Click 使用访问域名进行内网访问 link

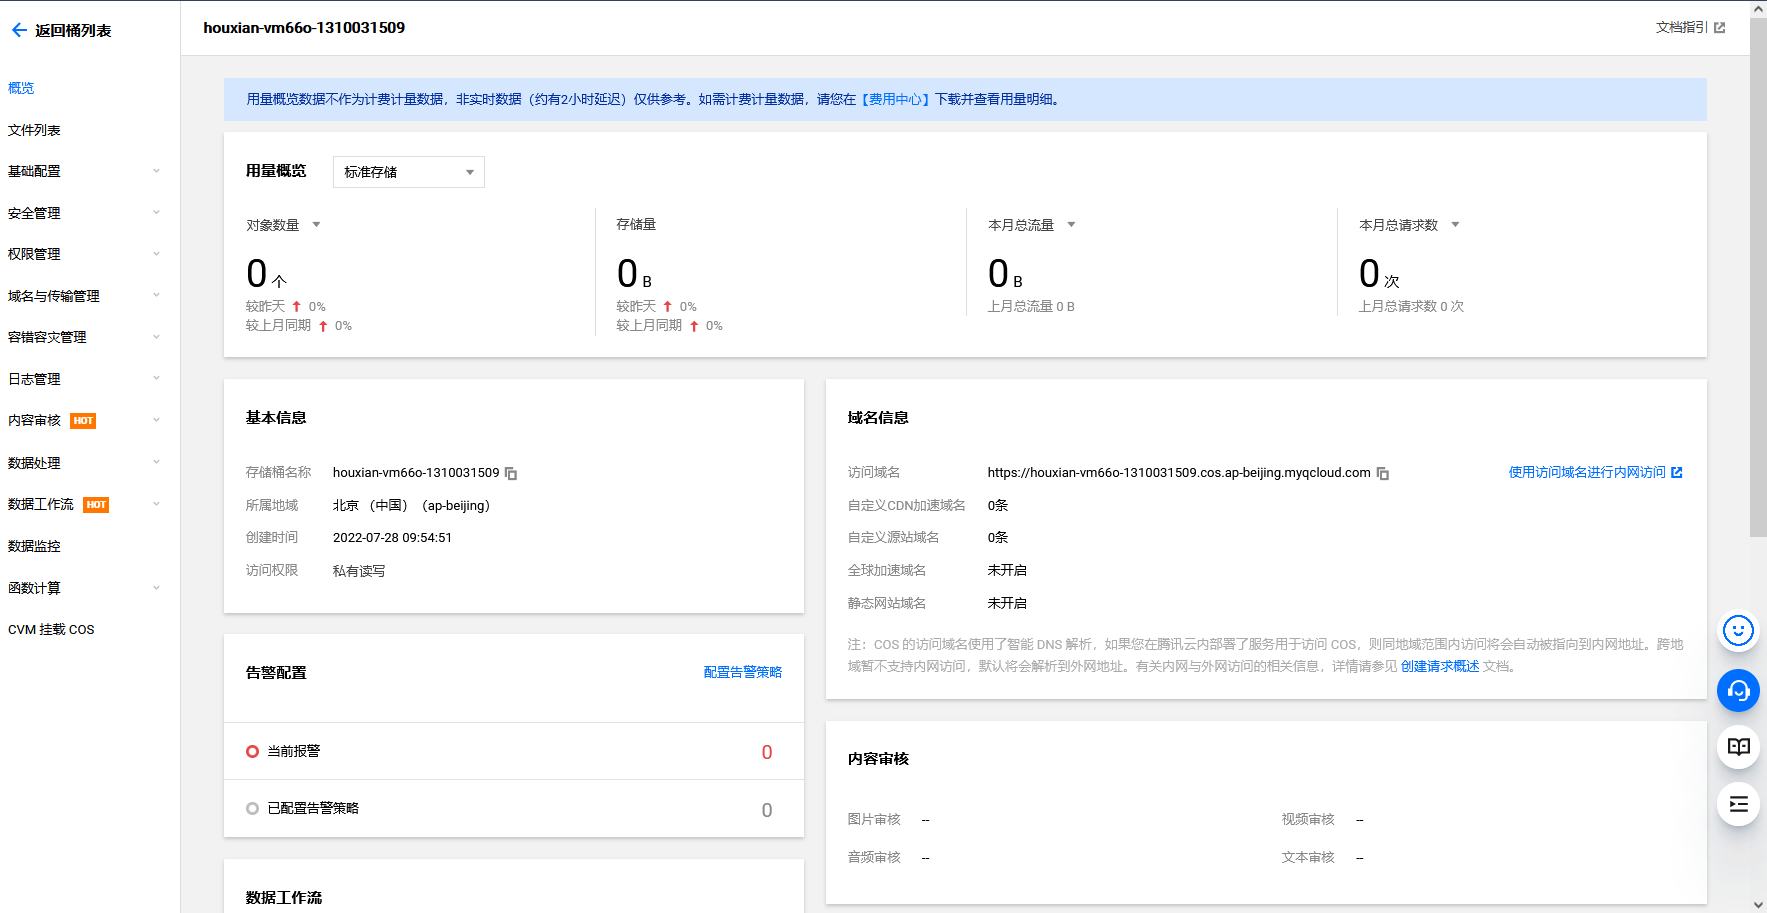(x=1587, y=472)
